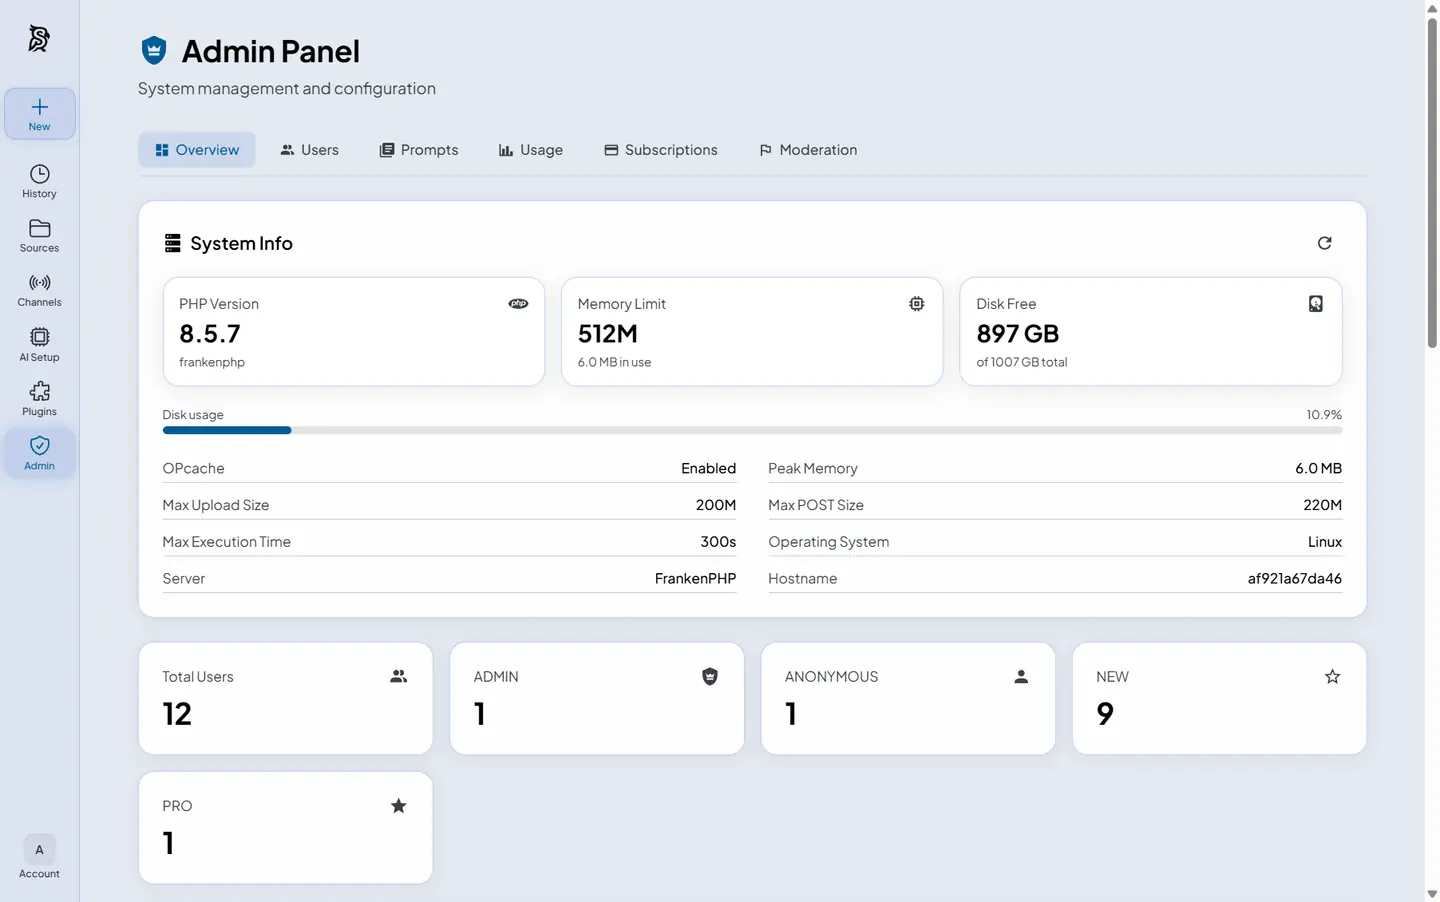1440x902 pixels.
Task: Click the Memory Limit value 512M
Action: 608,334
